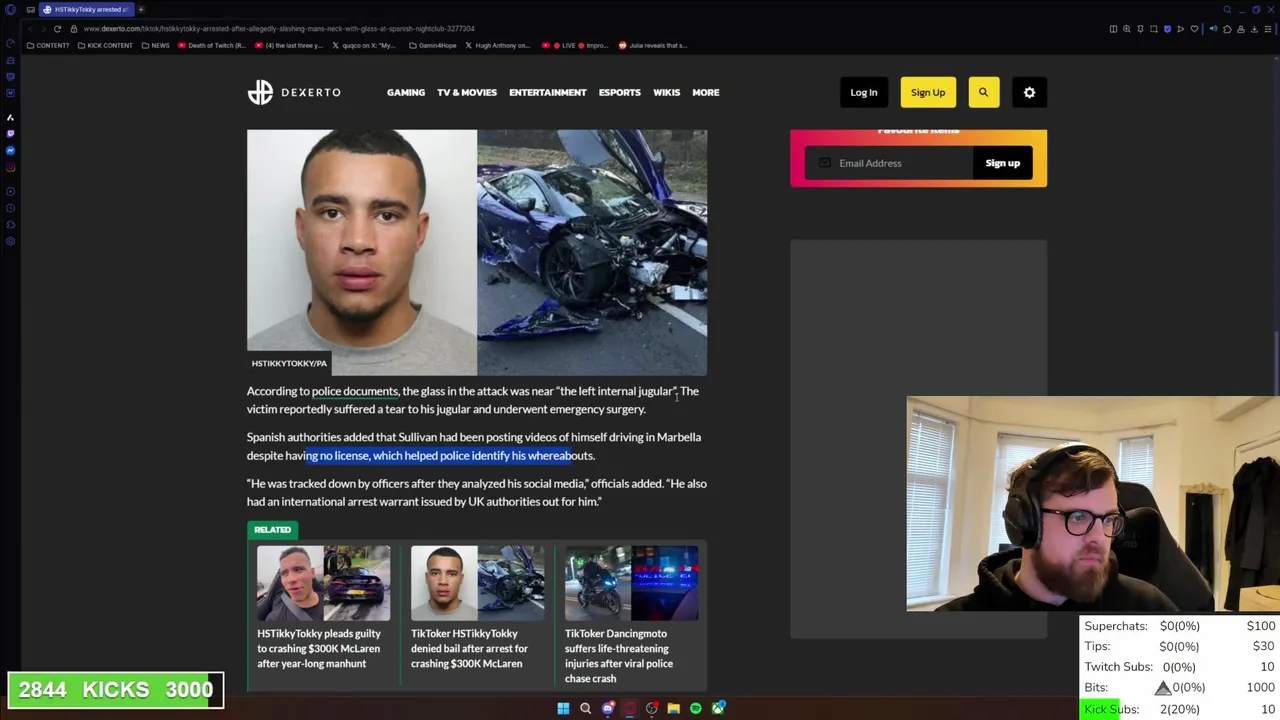Click the Log In button
This screenshot has width=1280, height=720.
click(x=864, y=92)
